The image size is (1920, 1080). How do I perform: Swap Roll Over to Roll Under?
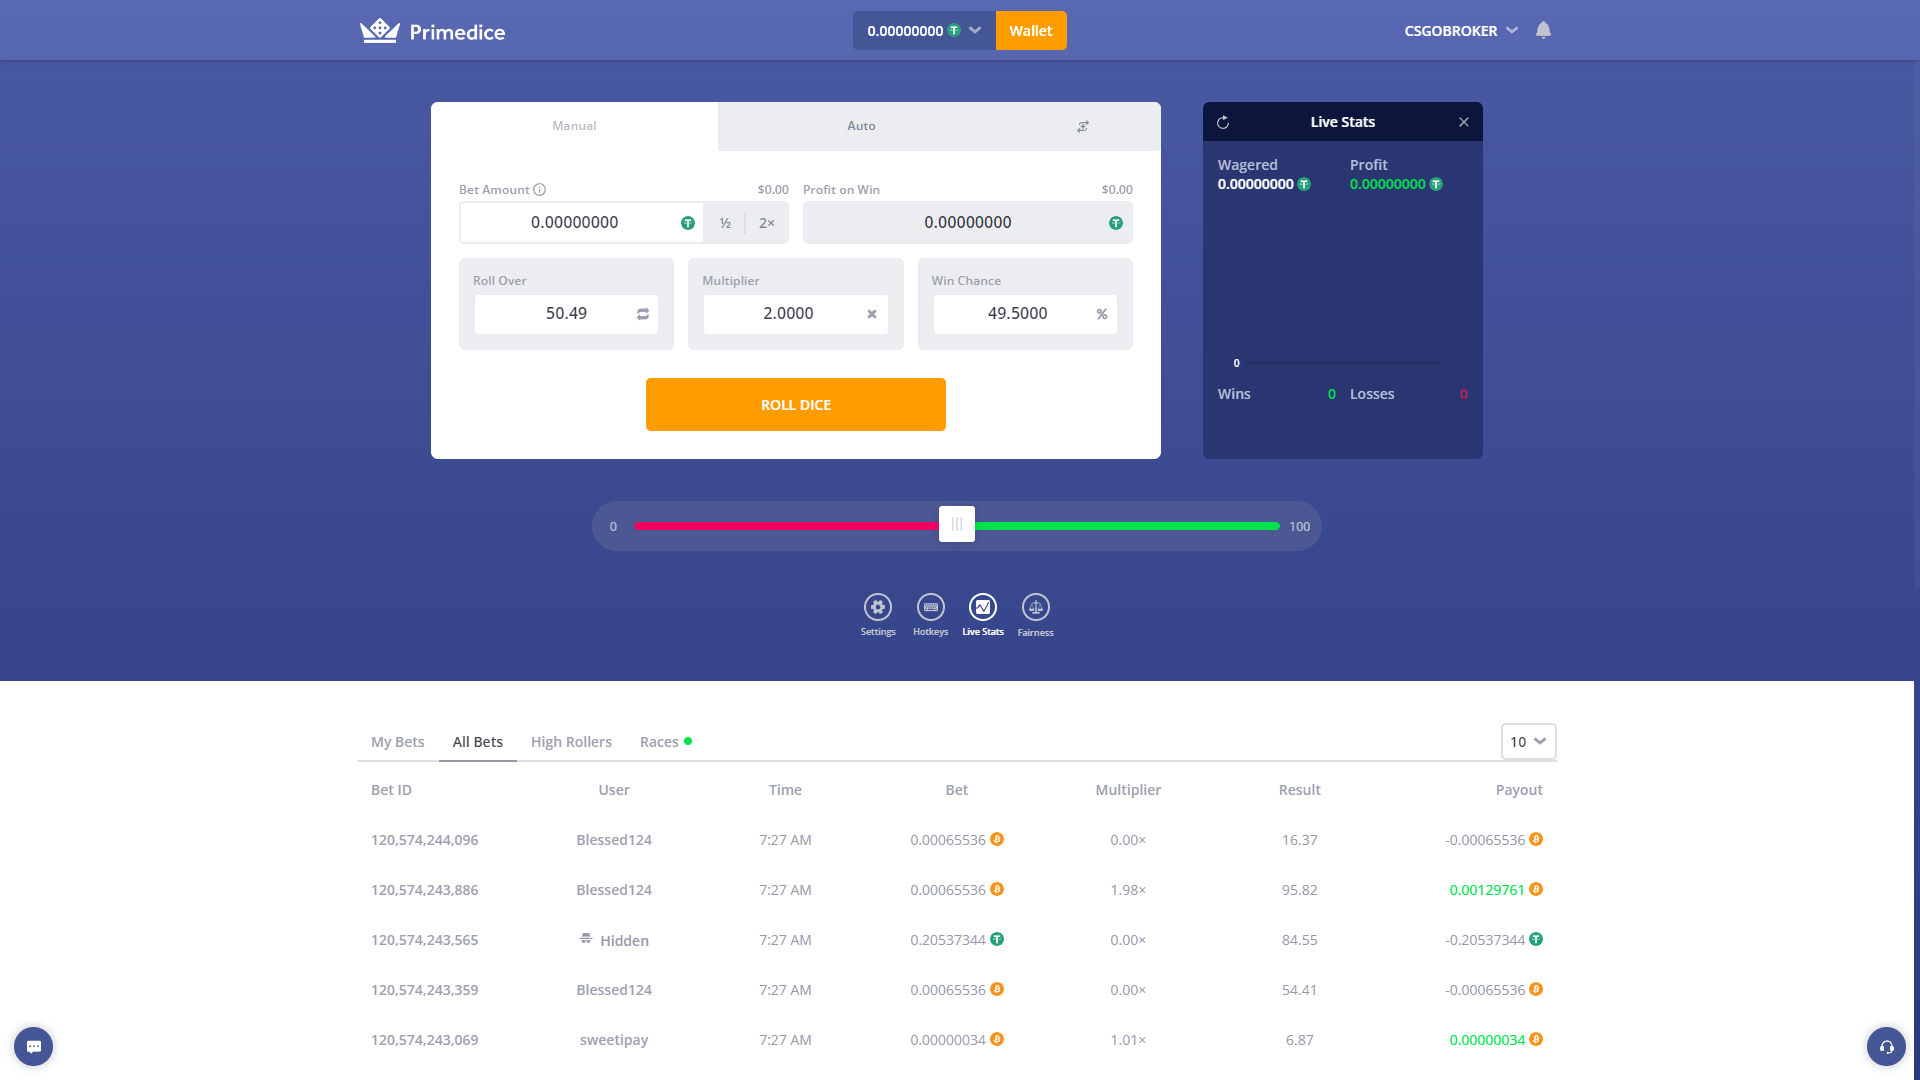click(643, 314)
